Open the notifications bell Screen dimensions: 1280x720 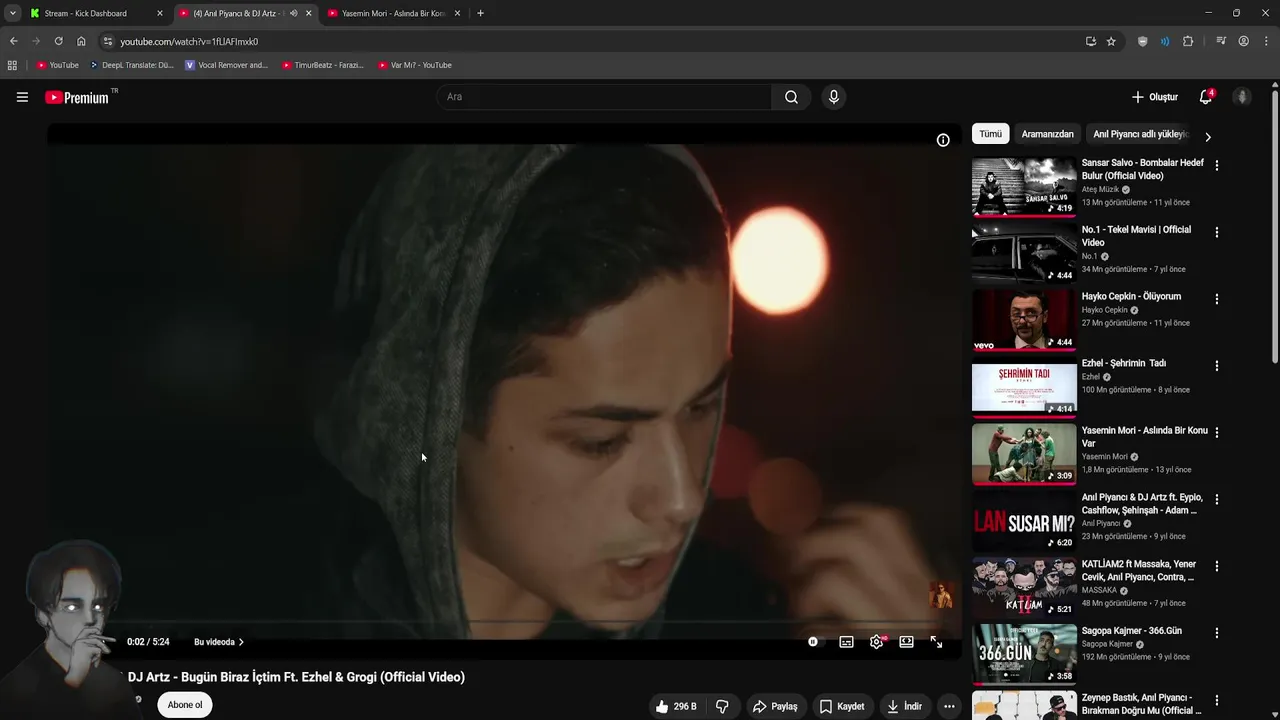(1206, 97)
